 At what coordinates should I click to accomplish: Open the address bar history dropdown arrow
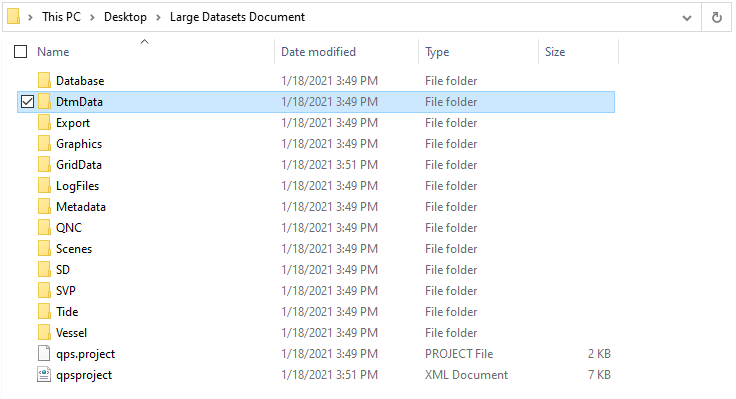pos(687,18)
